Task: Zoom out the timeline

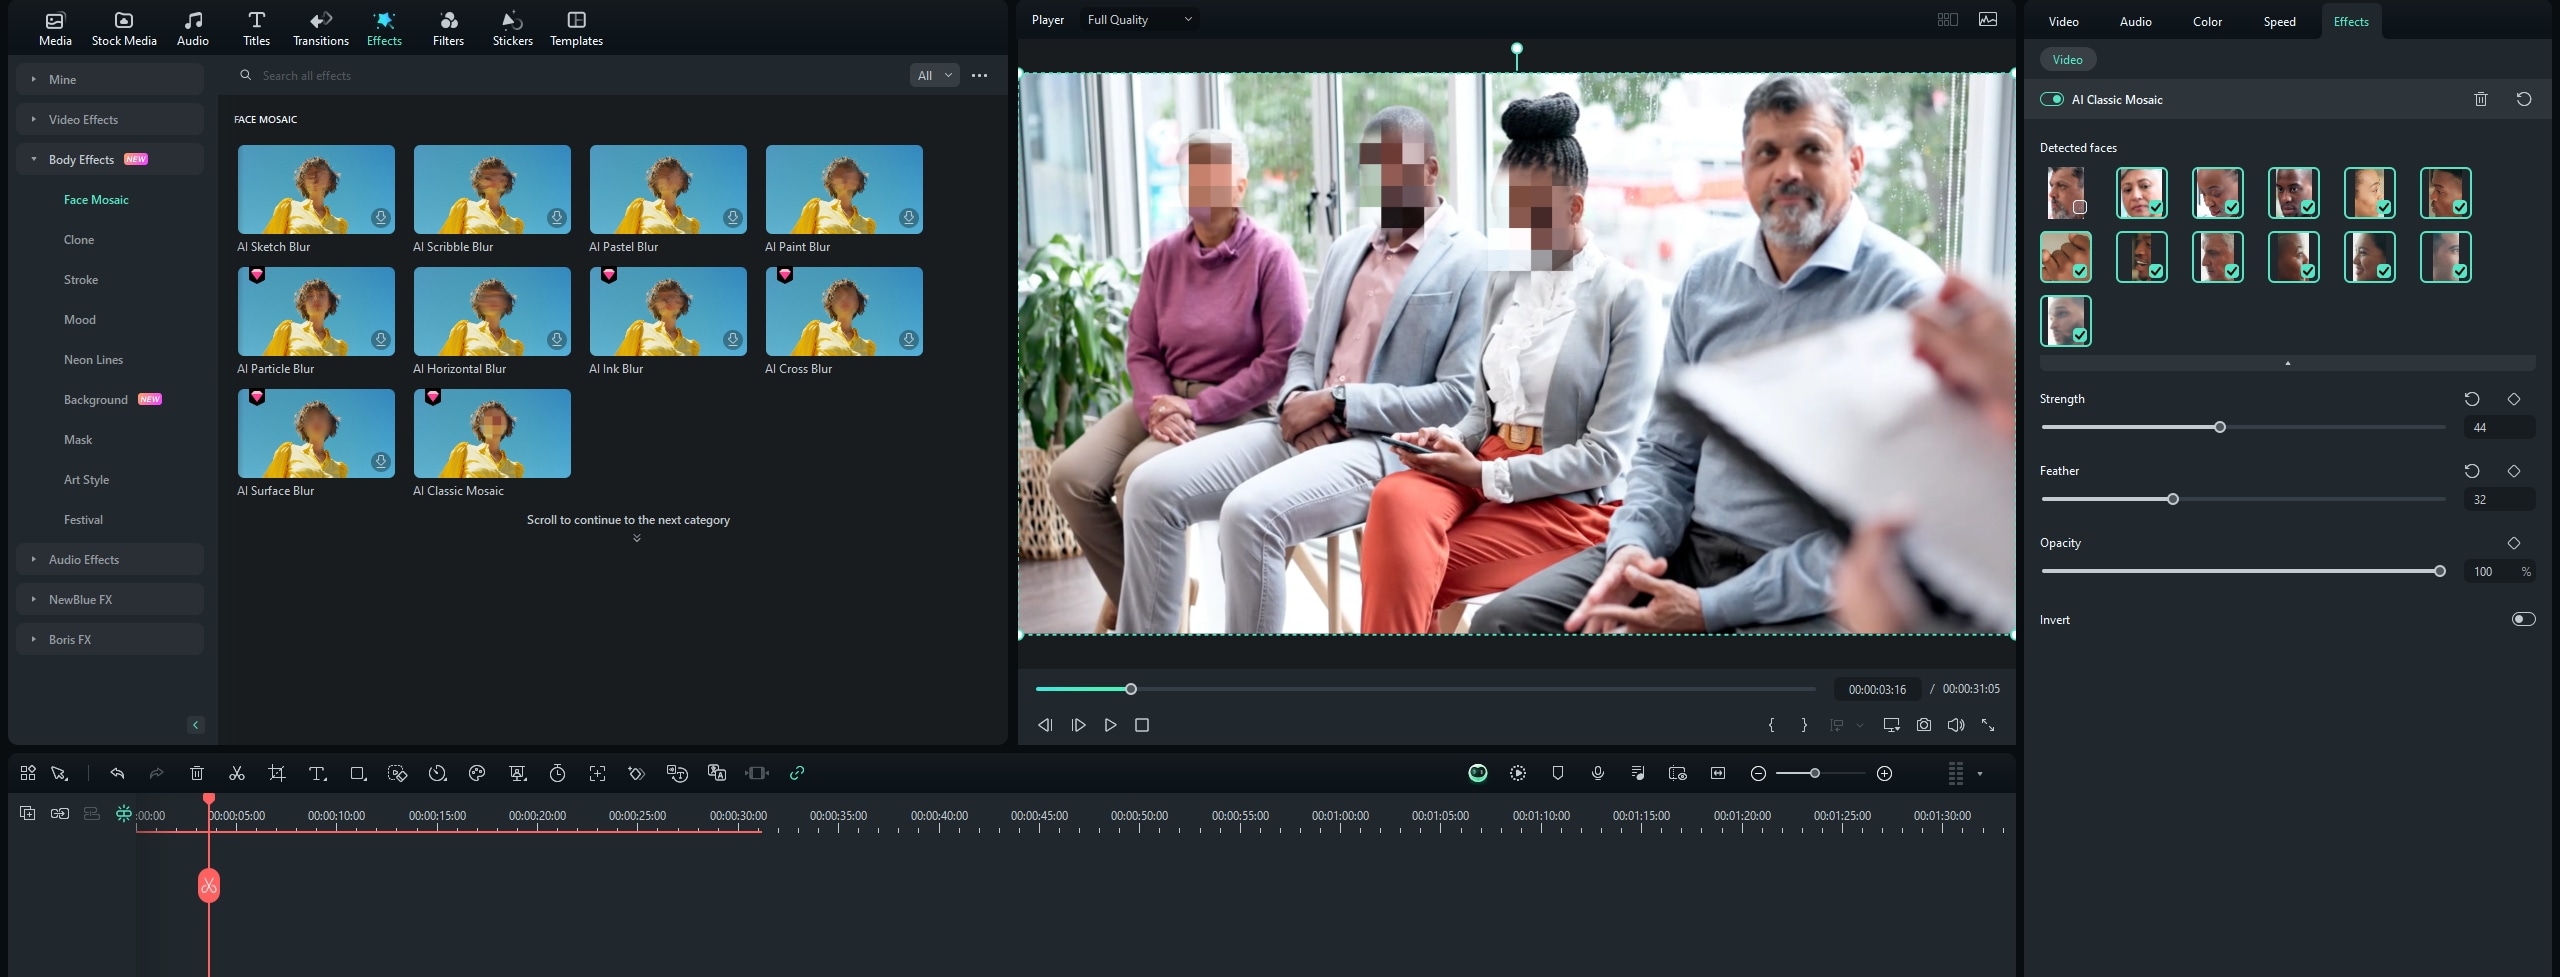Action: (x=1758, y=773)
